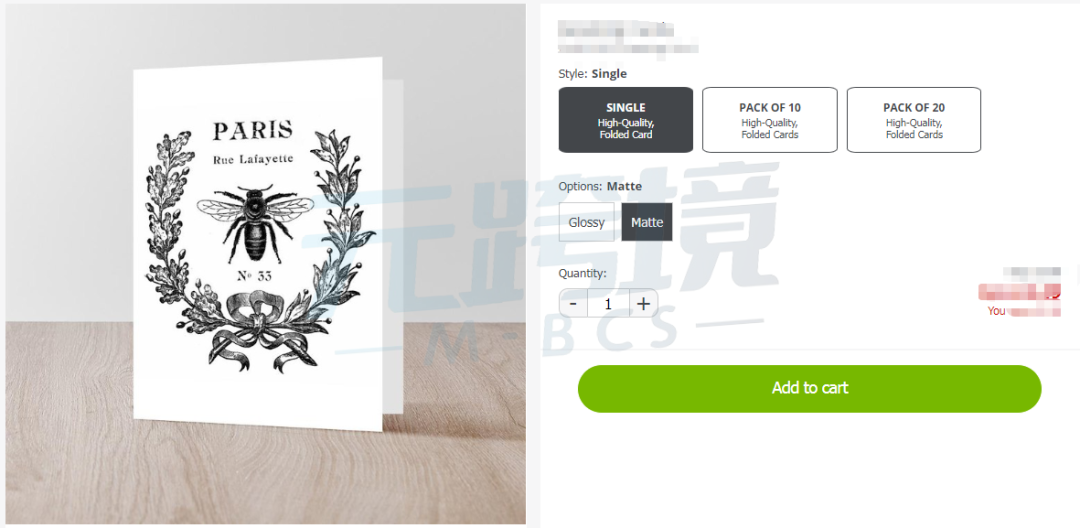Choose the Pack of 10 style
Image resolution: width=1080 pixels, height=528 pixels.
click(x=769, y=120)
